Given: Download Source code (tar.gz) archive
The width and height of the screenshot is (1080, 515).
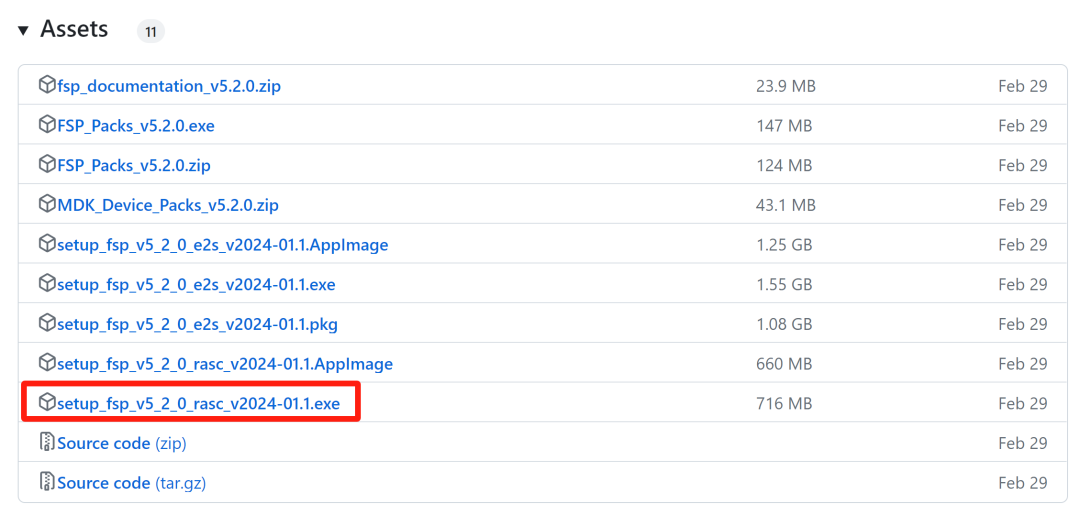Looking at the screenshot, I should (x=131, y=483).
